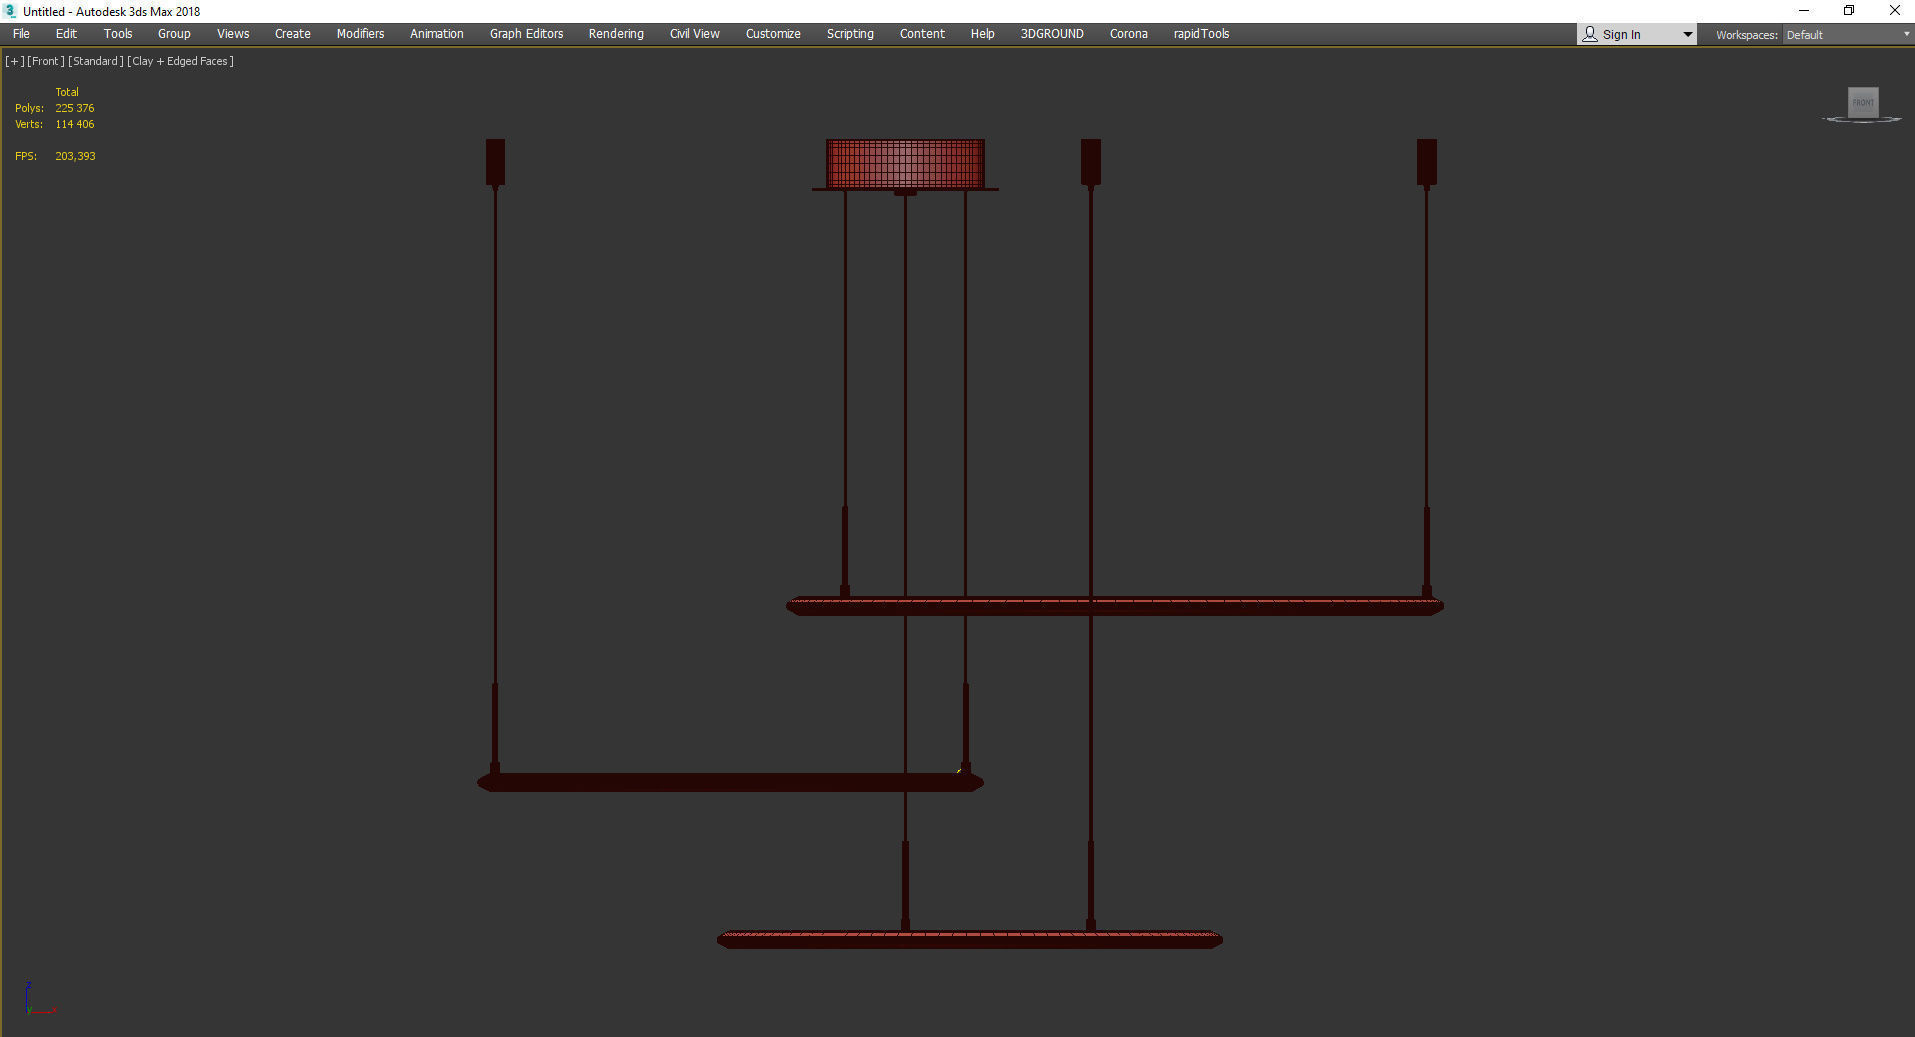
Task: Click the viewport [+] general menu label
Action: click(14, 61)
